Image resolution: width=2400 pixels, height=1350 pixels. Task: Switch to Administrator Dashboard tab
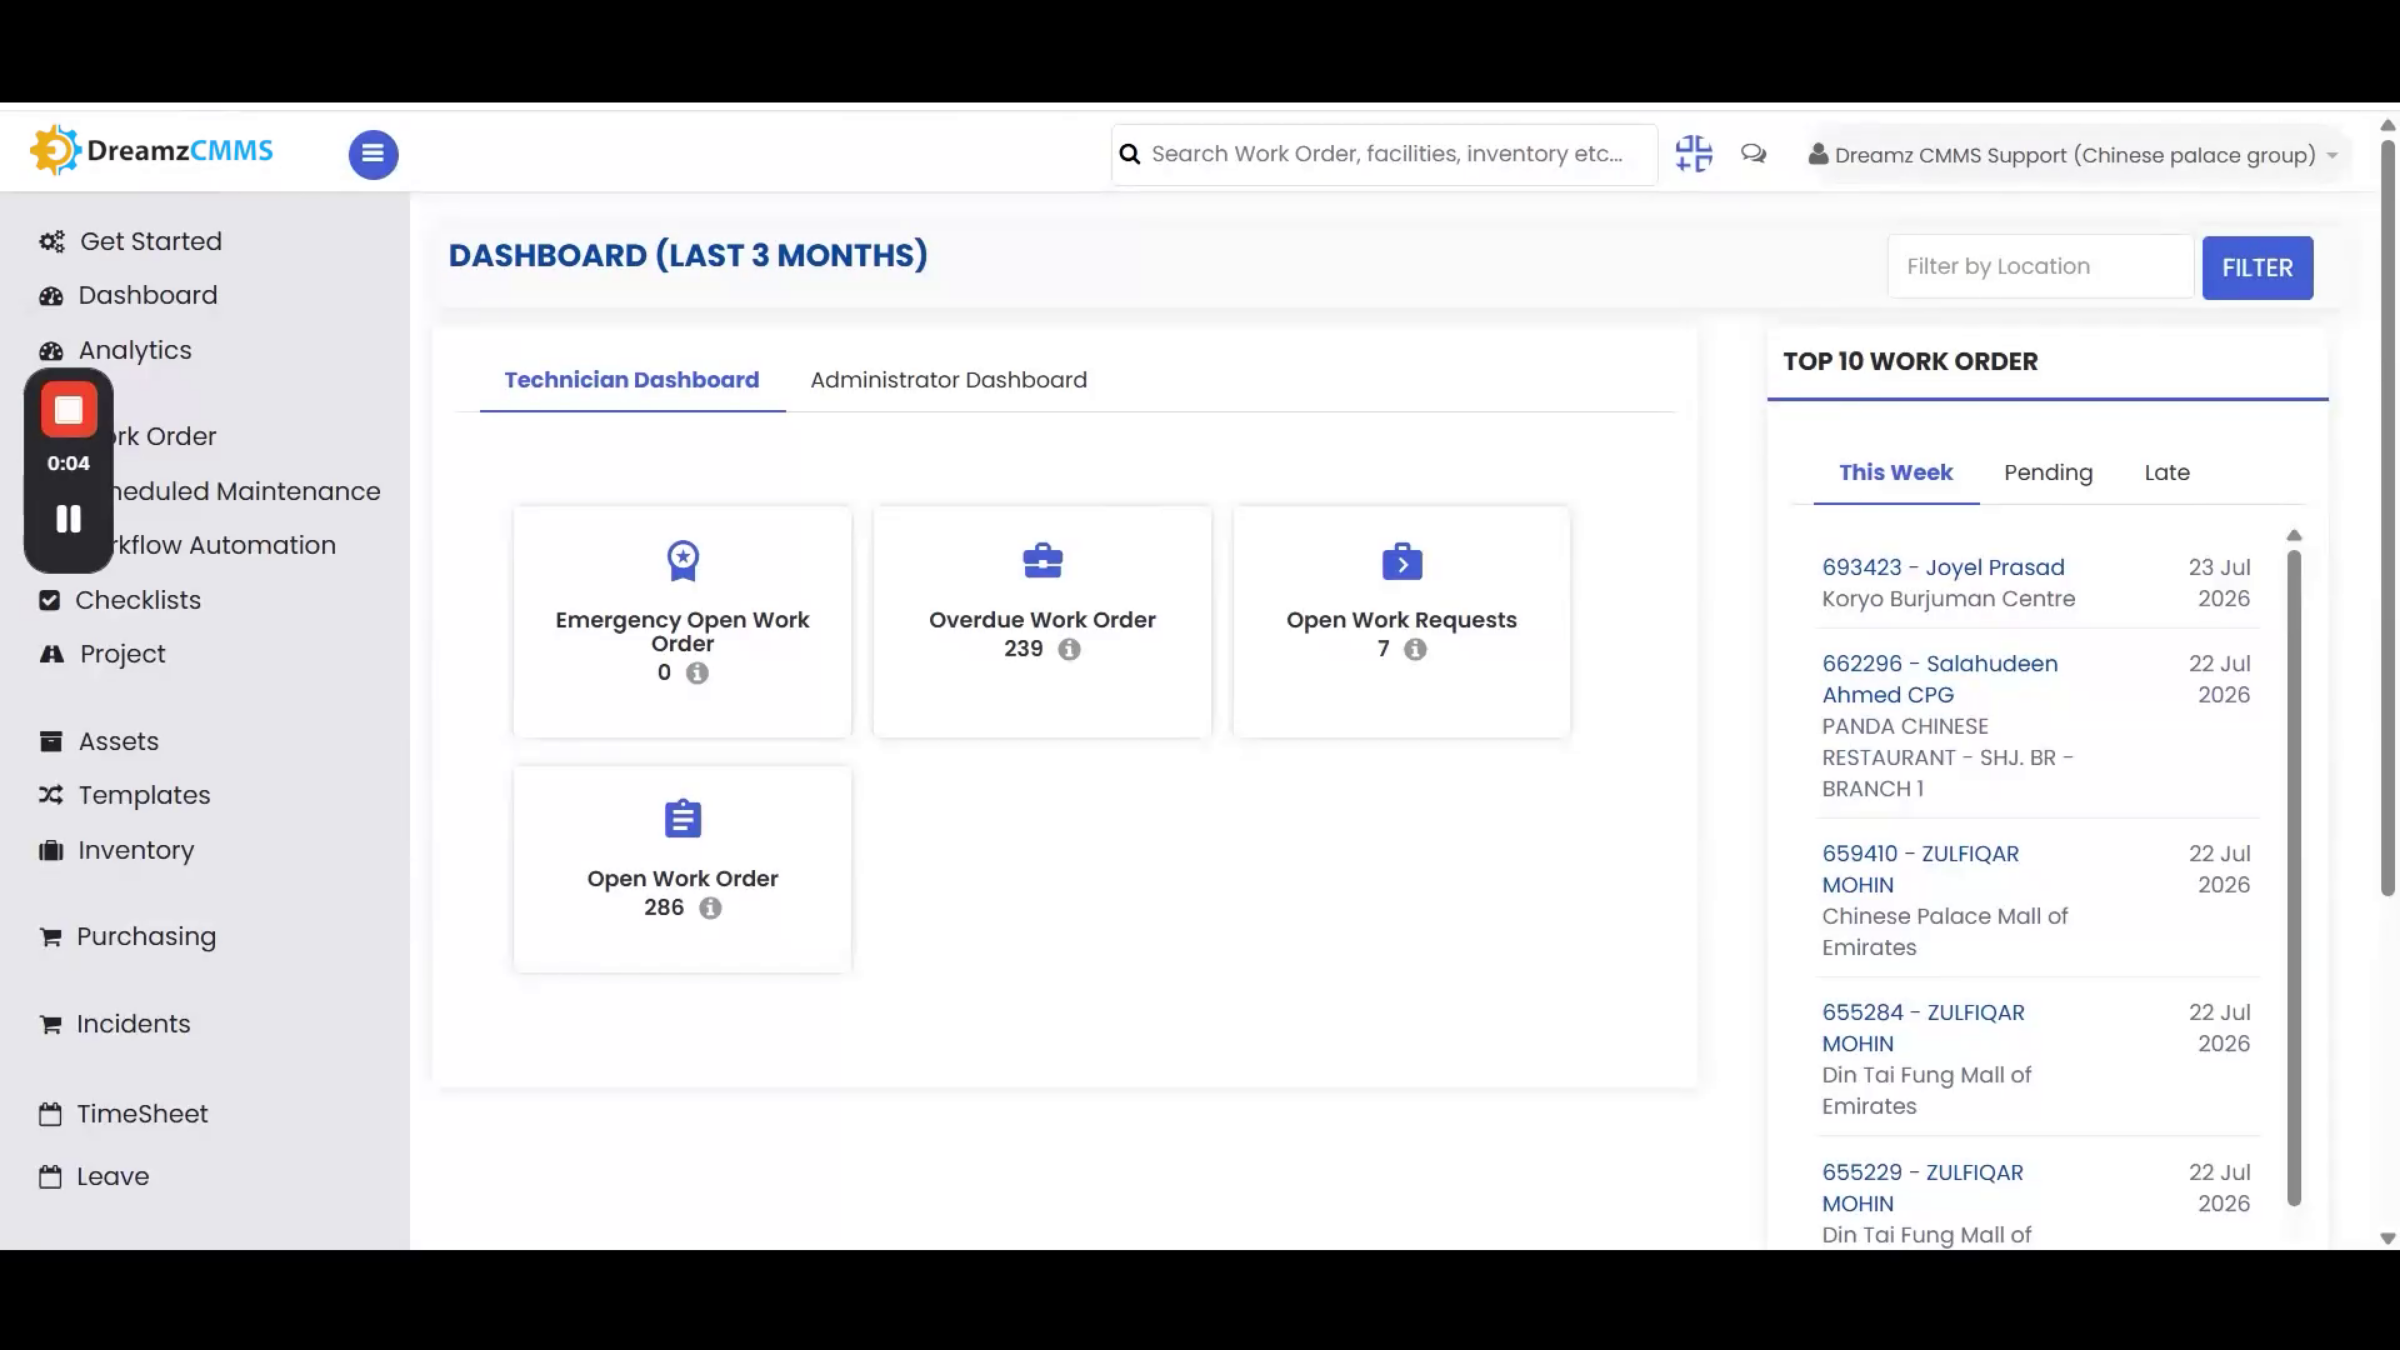coord(948,380)
